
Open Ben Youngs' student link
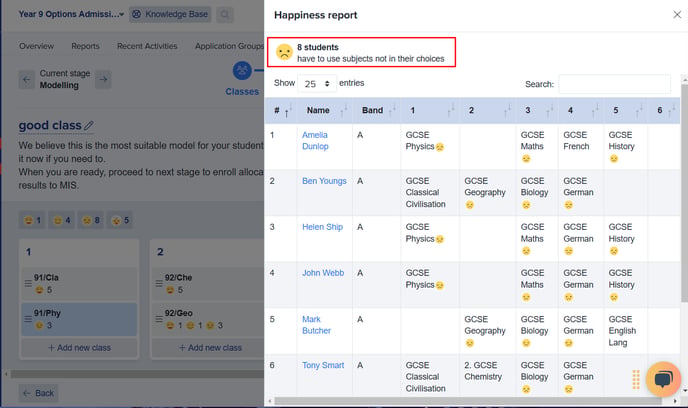click(324, 181)
